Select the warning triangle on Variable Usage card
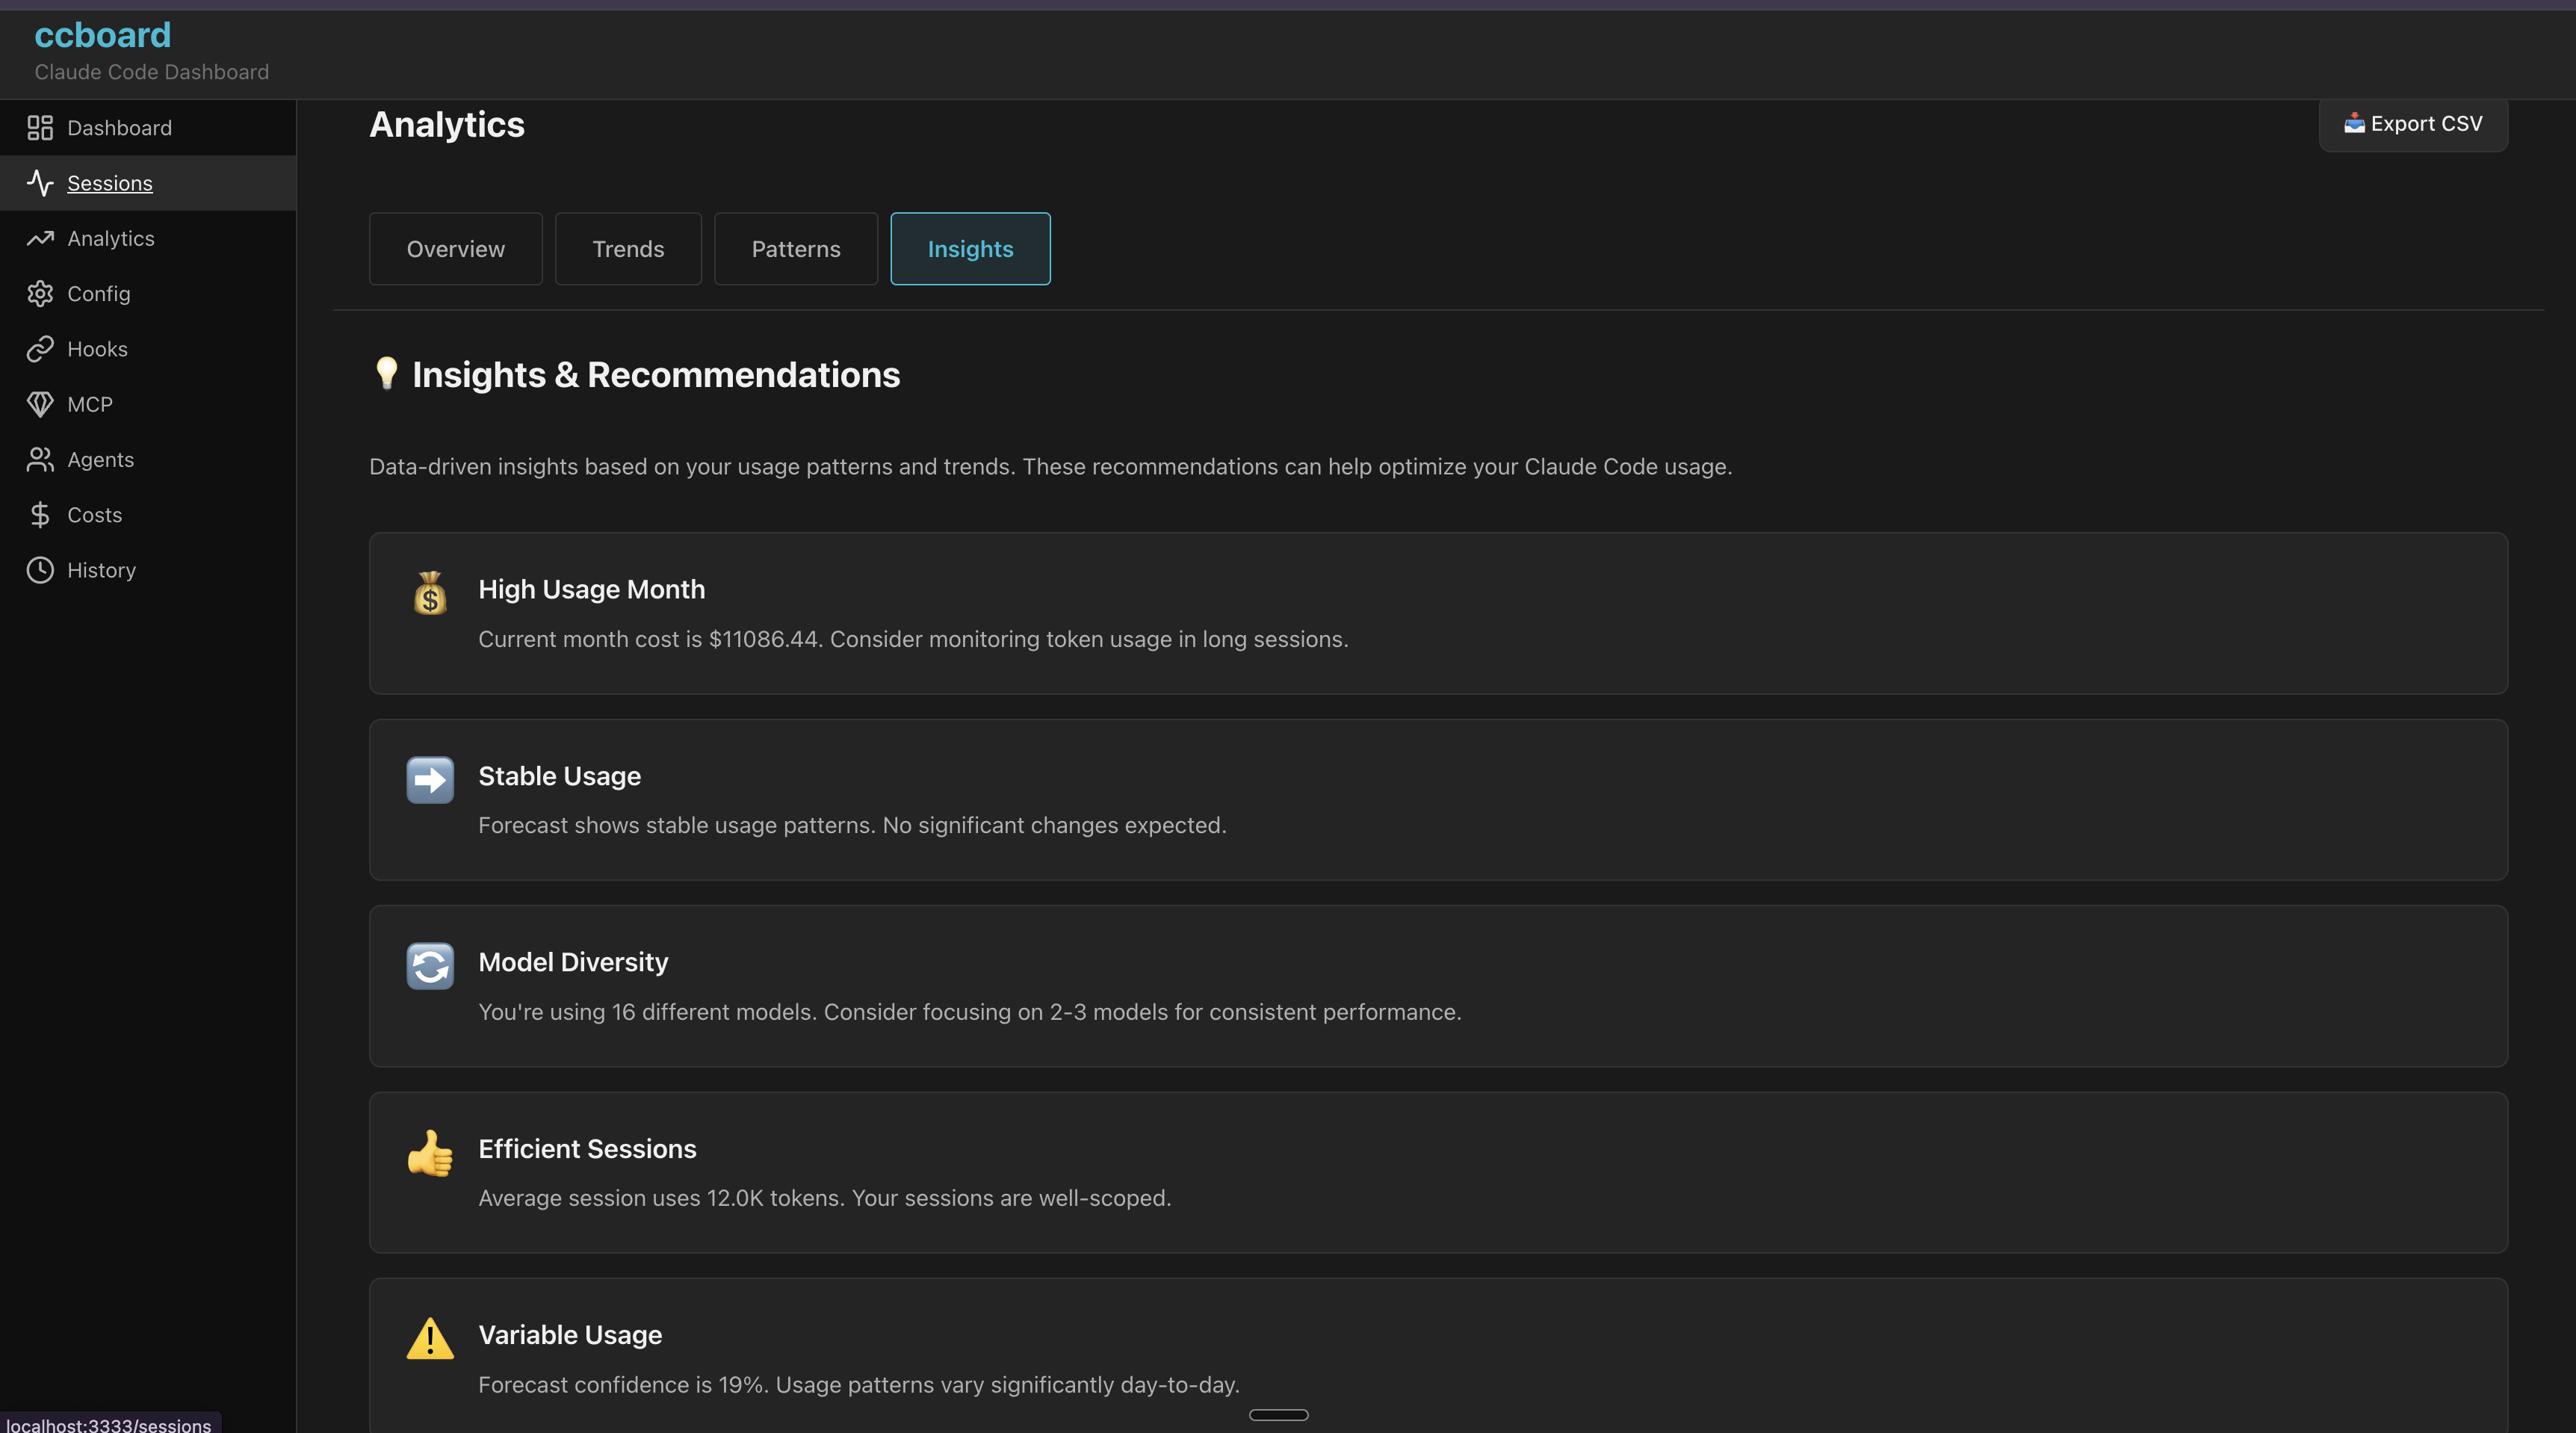The width and height of the screenshot is (2576, 1433). (x=429, y=1339)
